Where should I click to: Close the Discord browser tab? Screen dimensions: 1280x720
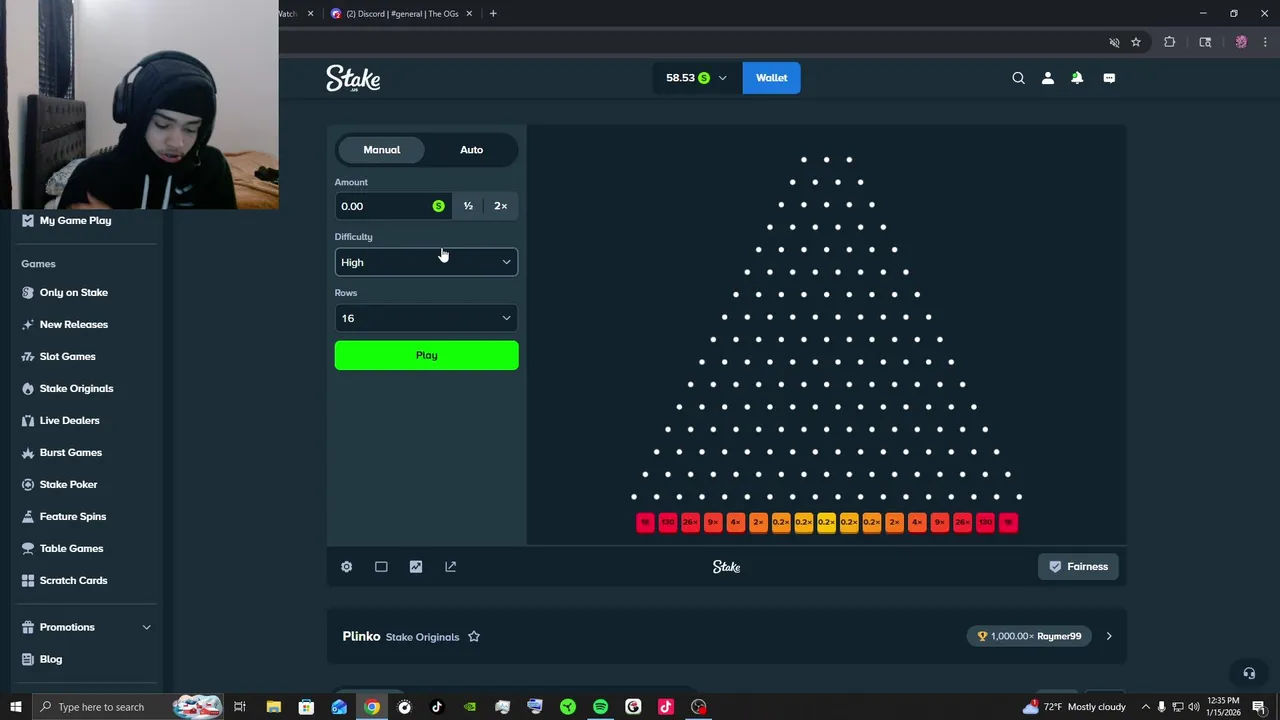tap(469, 14)
